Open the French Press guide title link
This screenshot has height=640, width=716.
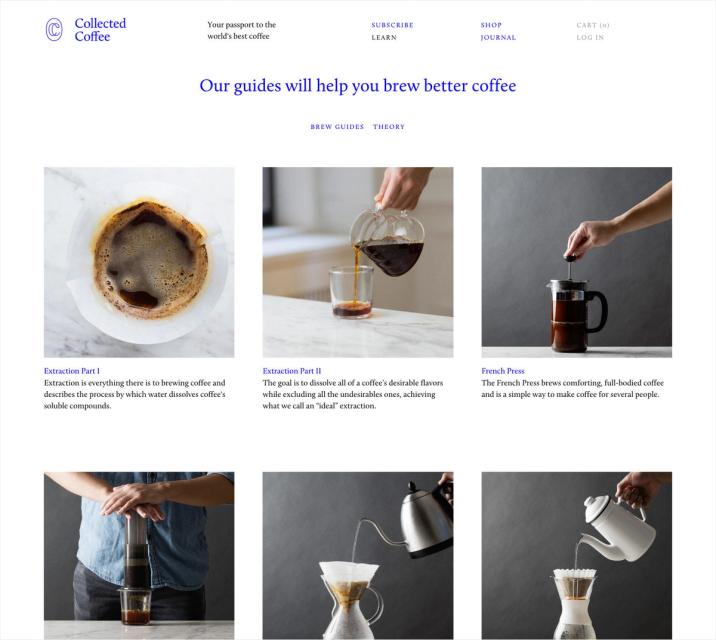click(x=503, y=371)
